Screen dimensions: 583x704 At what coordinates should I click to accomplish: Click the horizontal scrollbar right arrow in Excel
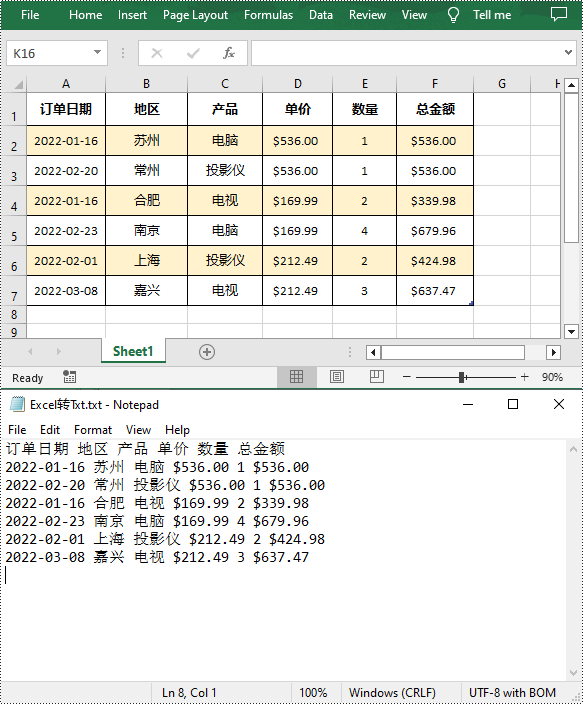[553, 352]
